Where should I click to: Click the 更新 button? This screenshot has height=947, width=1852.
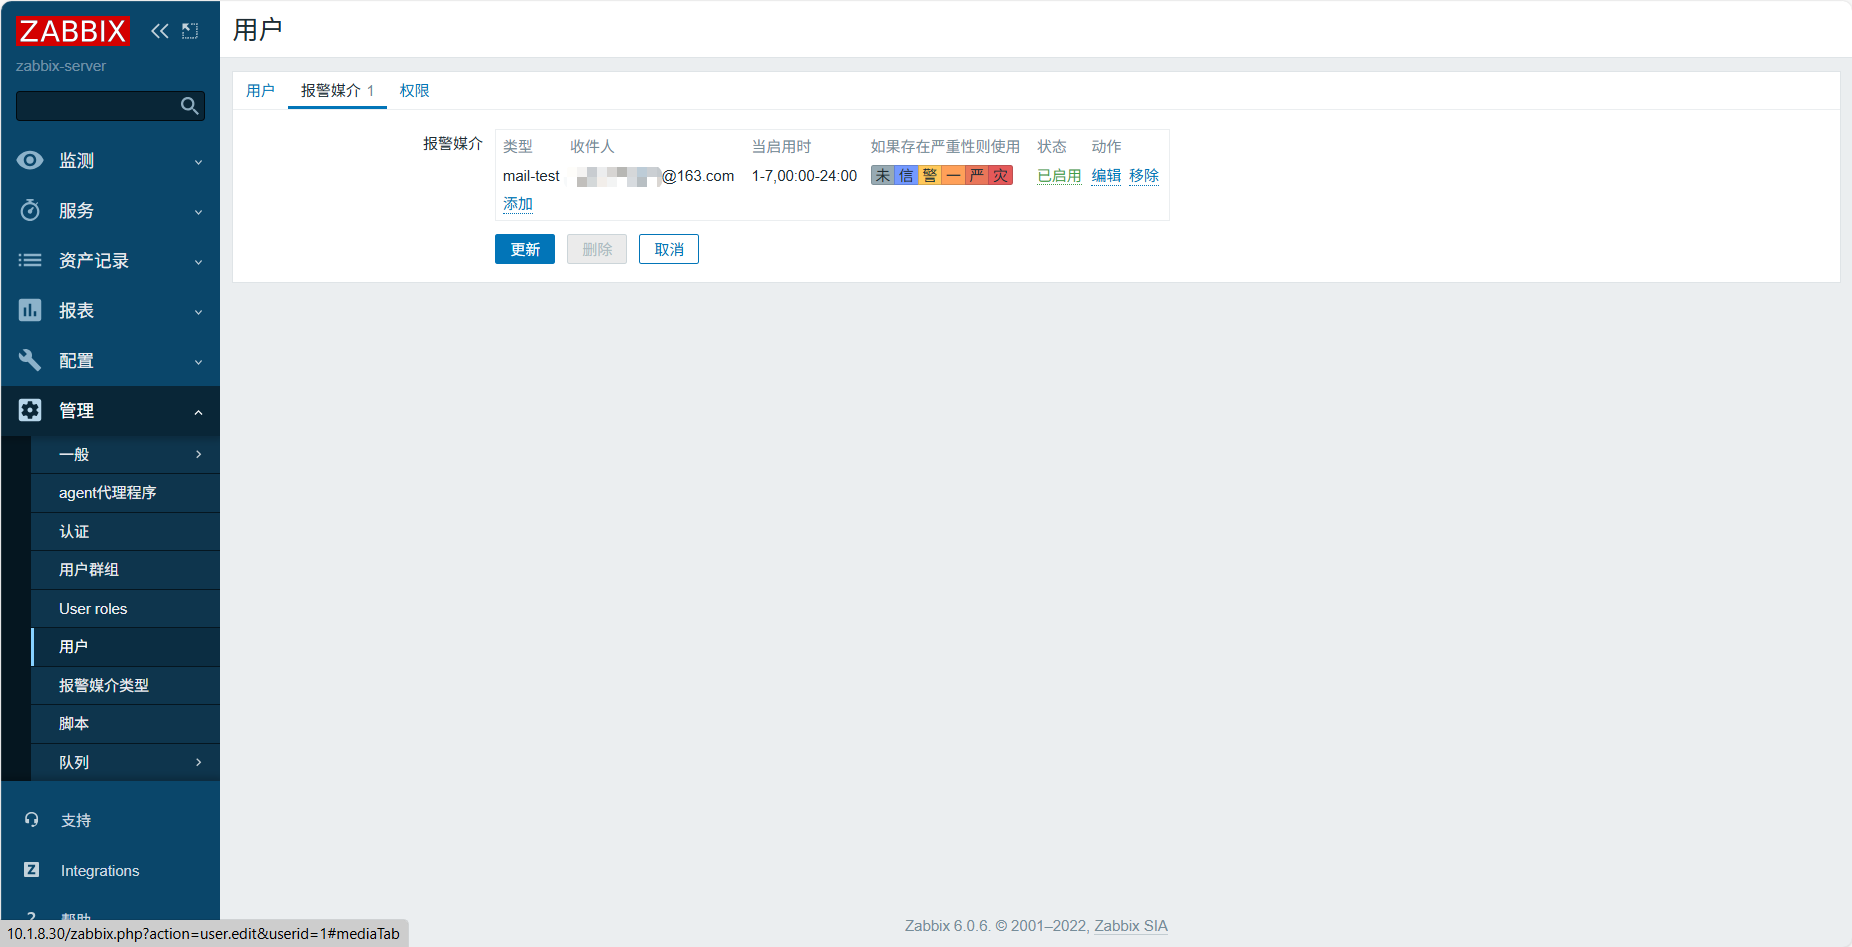coord(525,249)
